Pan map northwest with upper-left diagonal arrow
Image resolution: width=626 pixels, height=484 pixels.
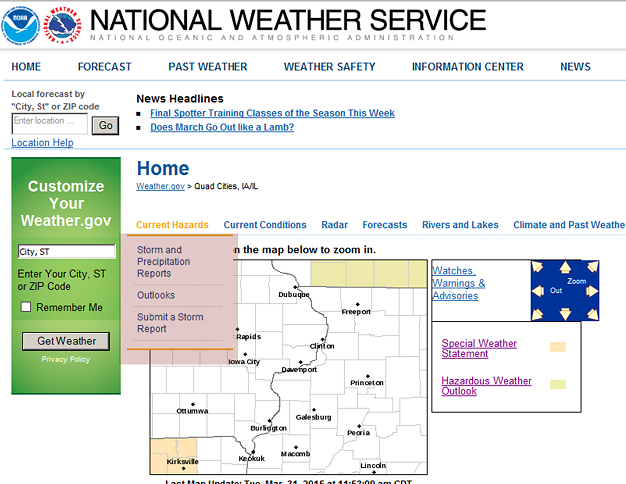pos(538,266)
